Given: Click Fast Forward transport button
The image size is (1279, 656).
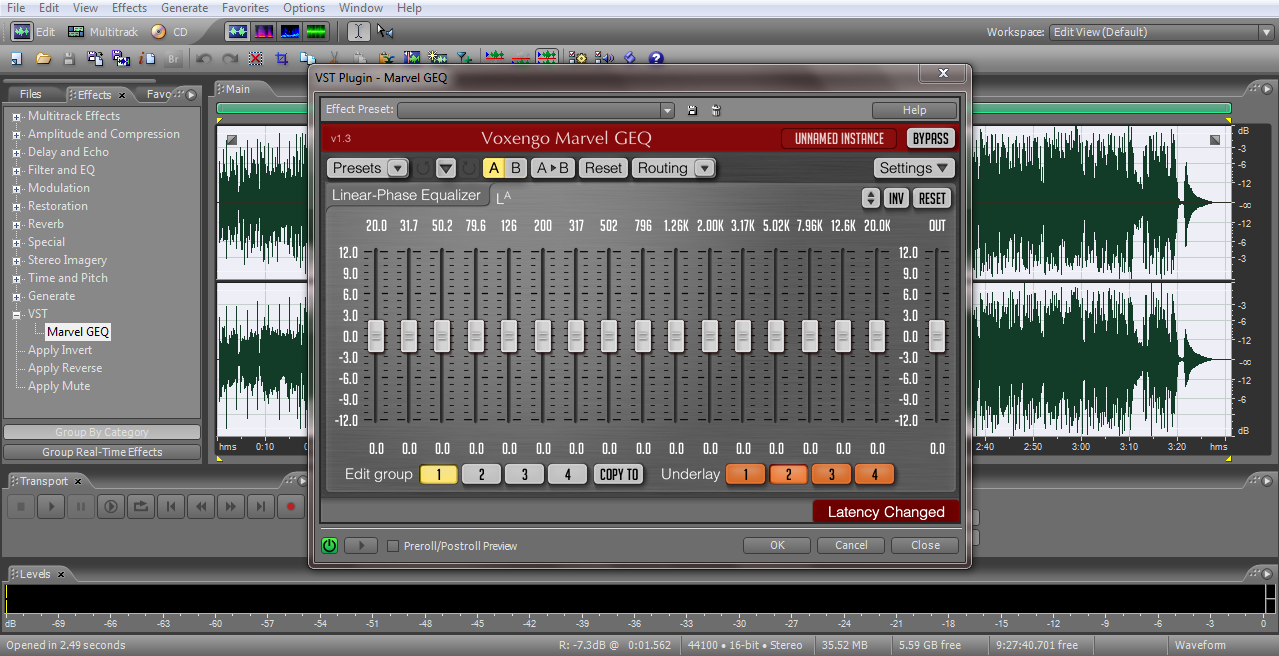Looking at the screenshot, I should click(231, 507).
